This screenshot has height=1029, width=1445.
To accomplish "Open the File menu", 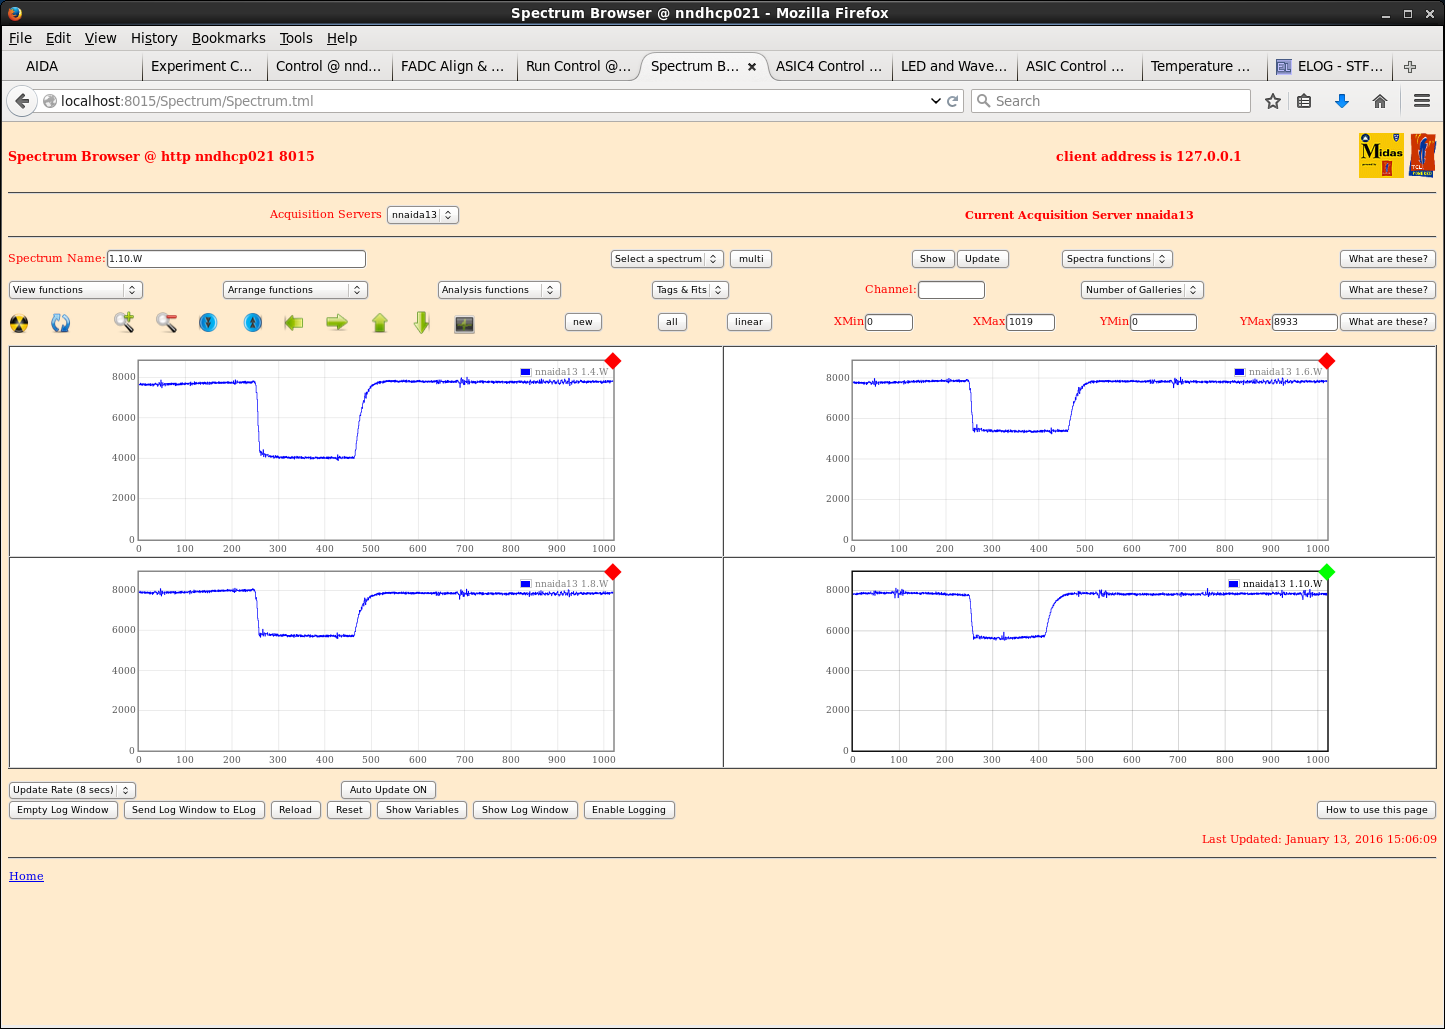I will pyautogui.click(x=20, y=38).
